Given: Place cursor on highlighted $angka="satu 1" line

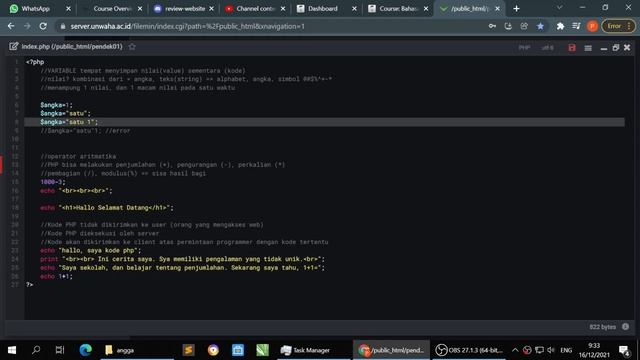Looking at the screenshot, I should [x=324, y=122].
